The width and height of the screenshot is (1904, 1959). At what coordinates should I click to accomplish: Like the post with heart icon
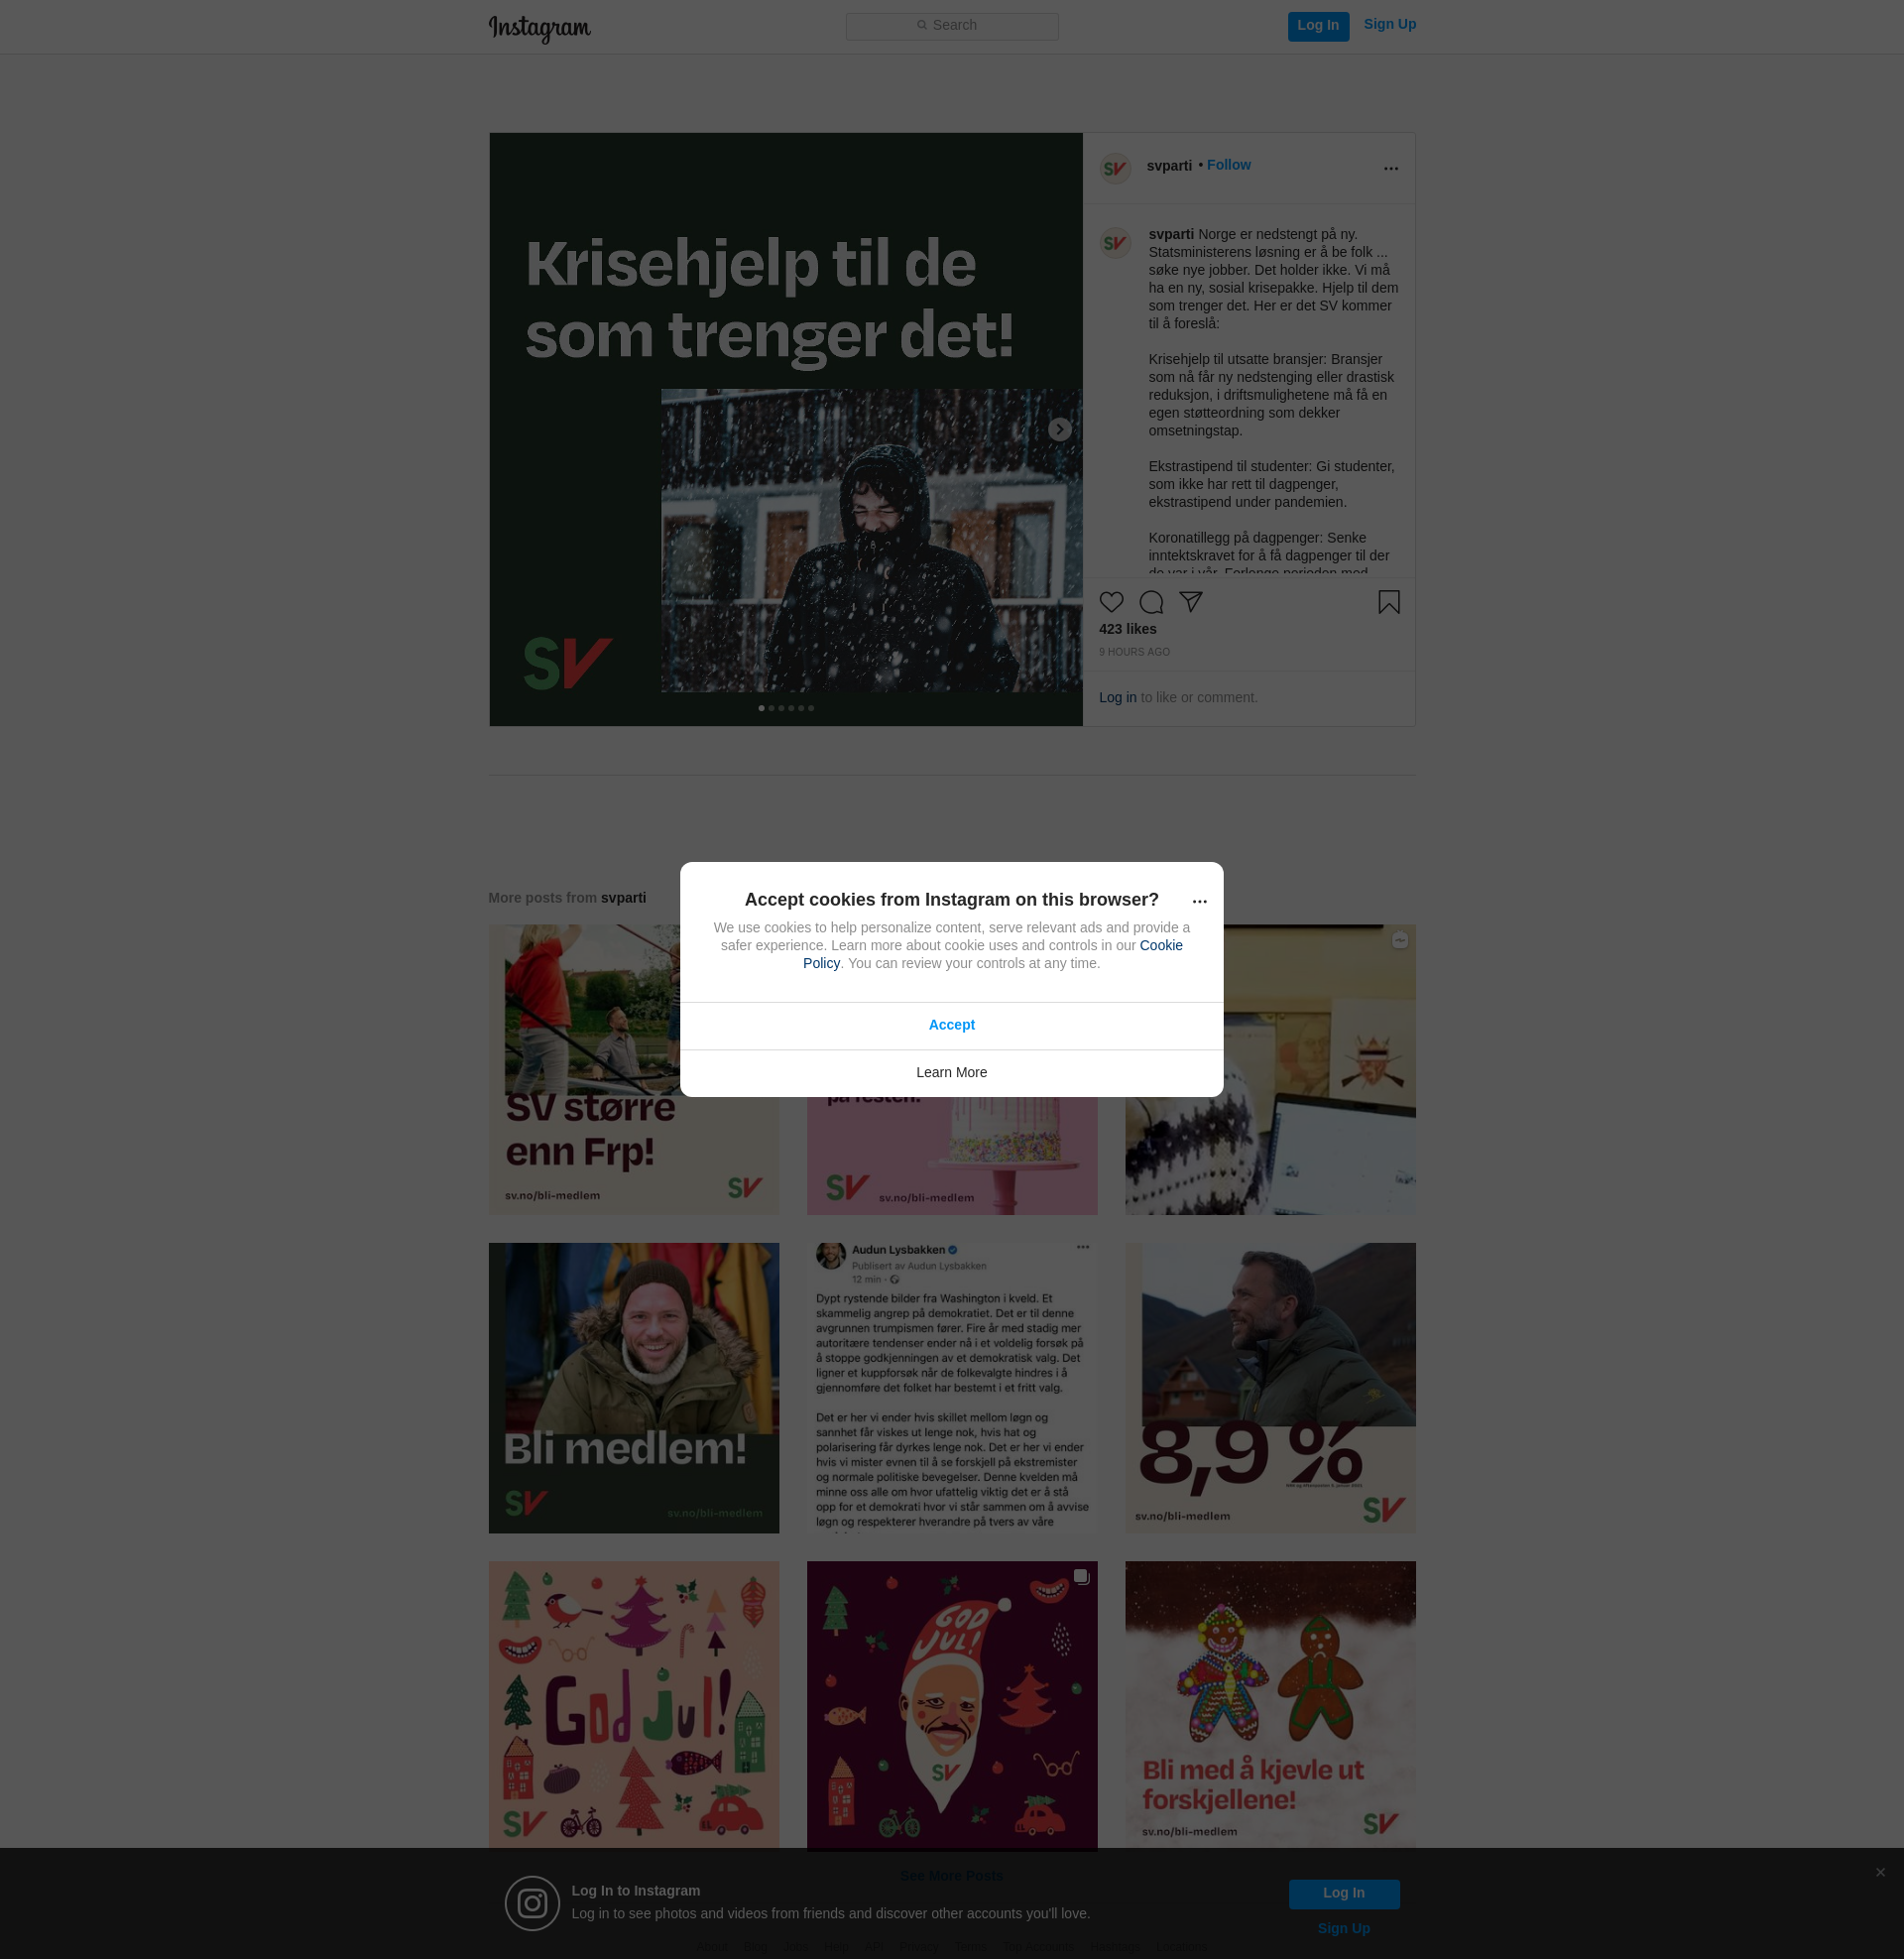(1111, 602)
